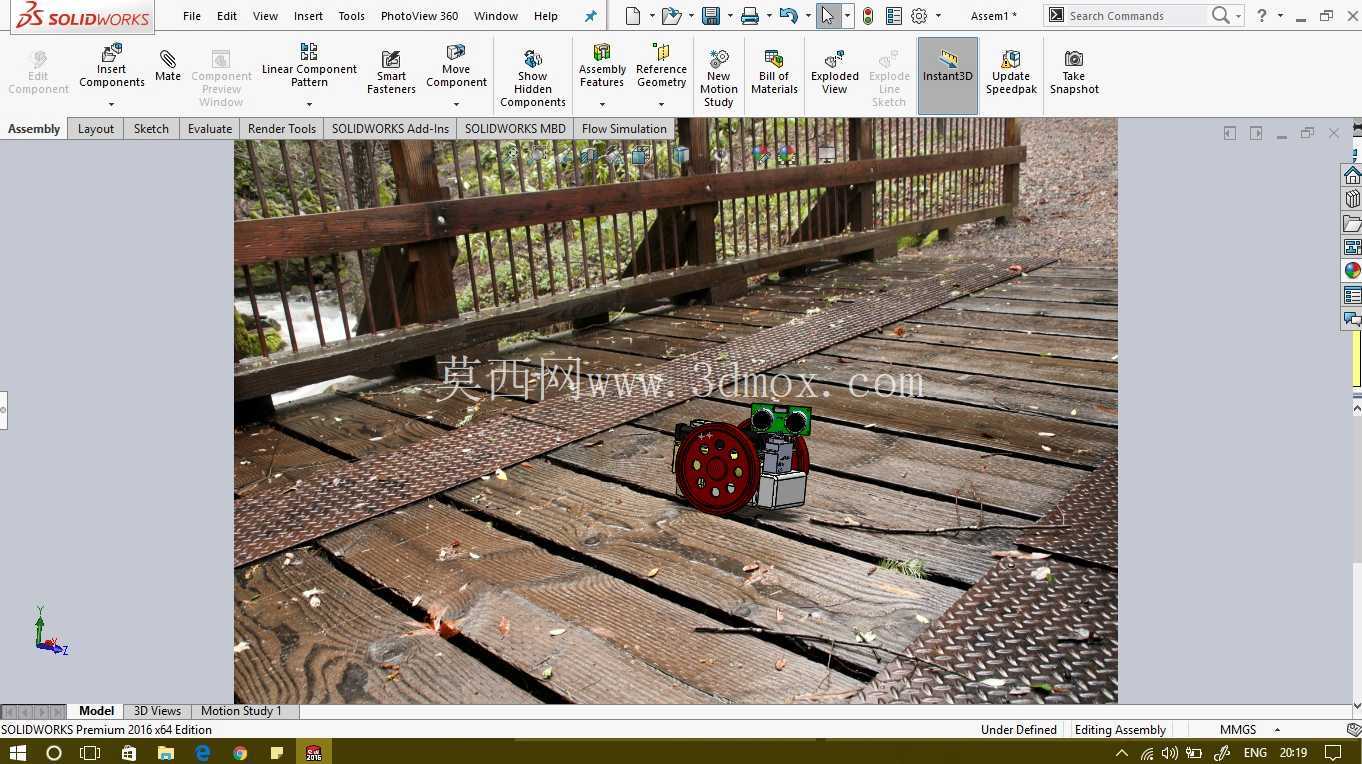
Task: Click Update Speedpak
Action: pyautogui.click(x=1011, y=72)
